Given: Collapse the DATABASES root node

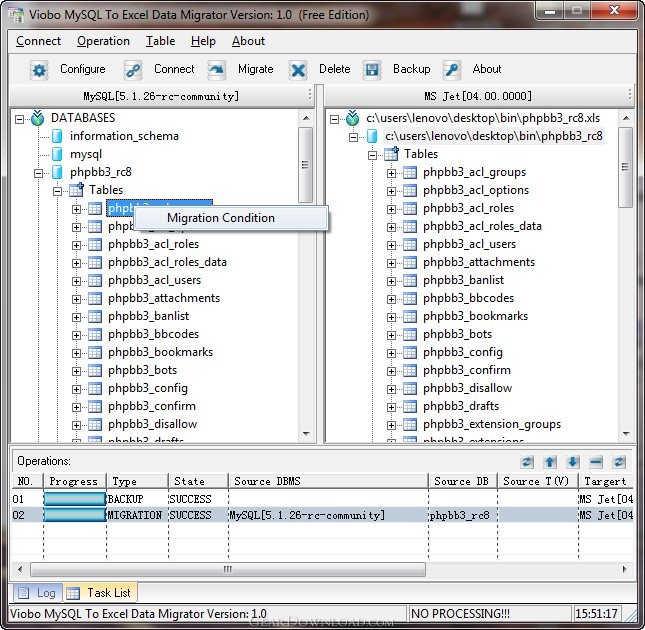Looking at the screenshot, I should click(x=19, y=119).
